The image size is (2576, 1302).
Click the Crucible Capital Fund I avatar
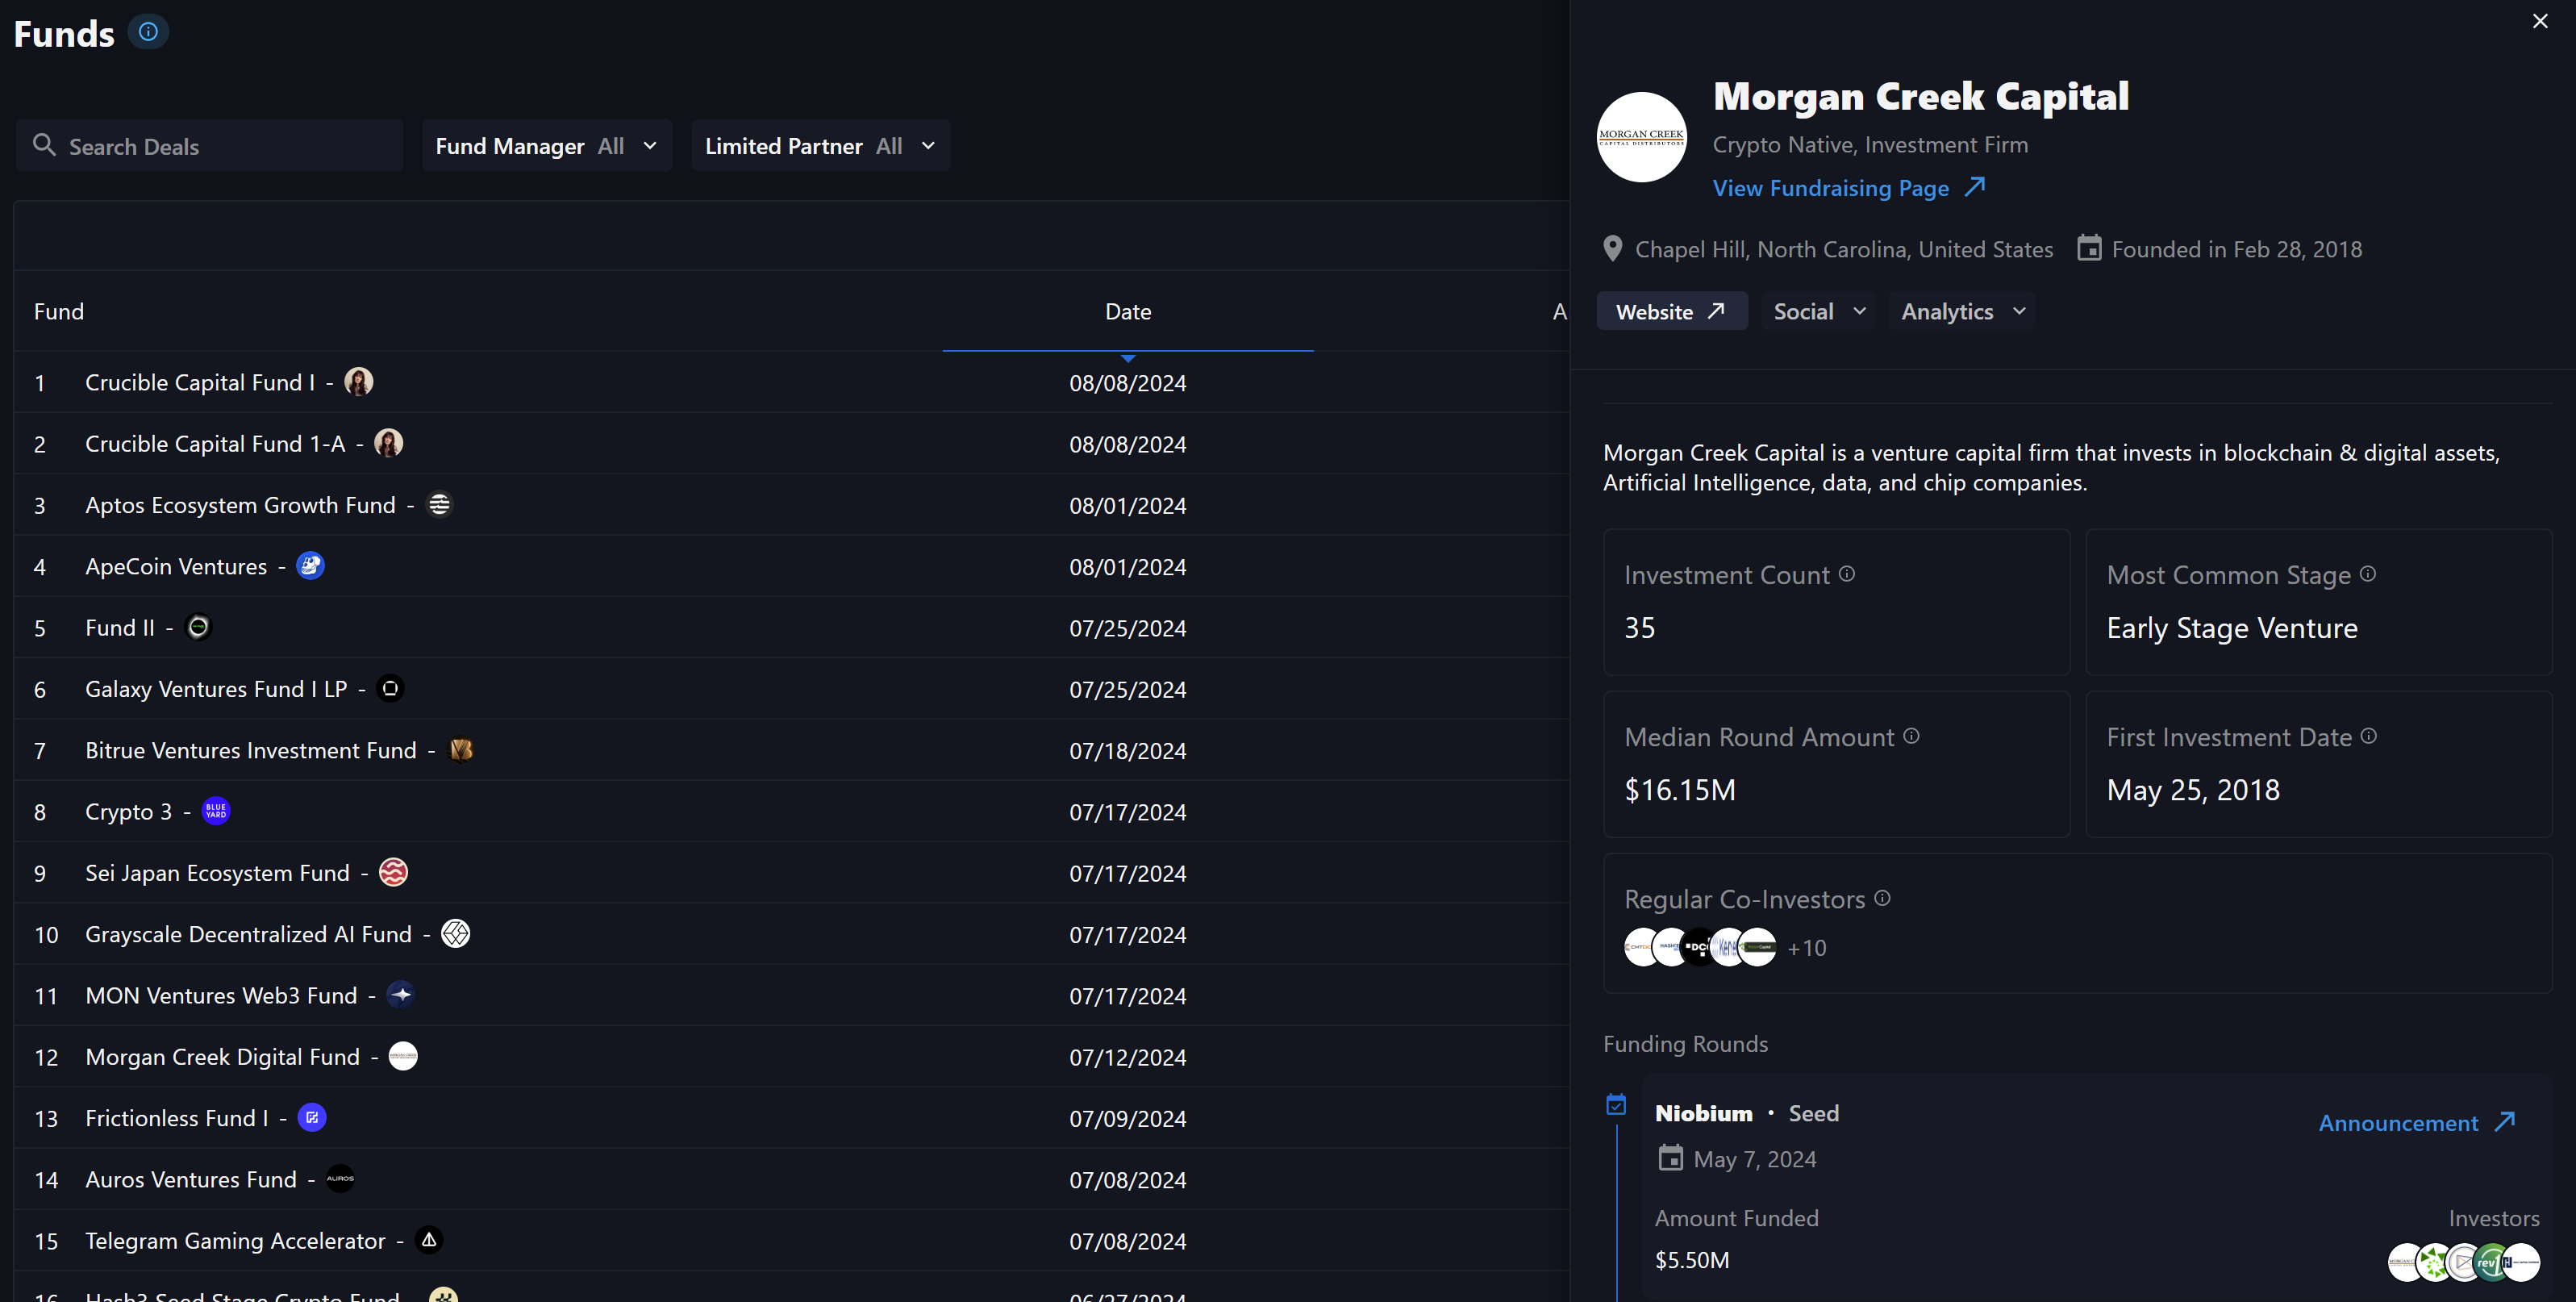[359, 382]
